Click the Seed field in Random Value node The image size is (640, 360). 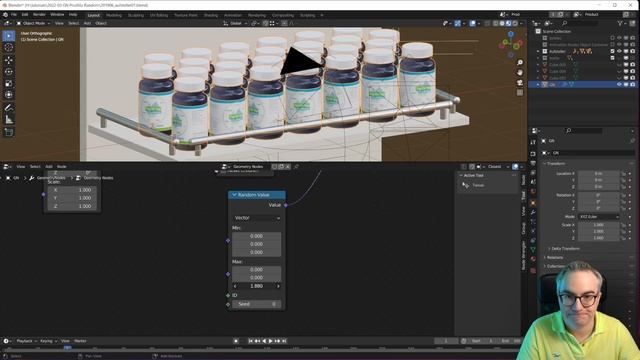(x=256, y=304)
